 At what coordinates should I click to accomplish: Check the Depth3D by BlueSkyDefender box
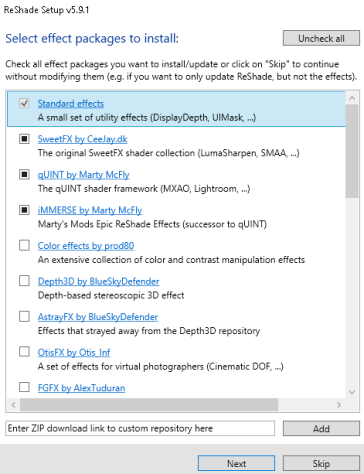(x=24, y=281)
